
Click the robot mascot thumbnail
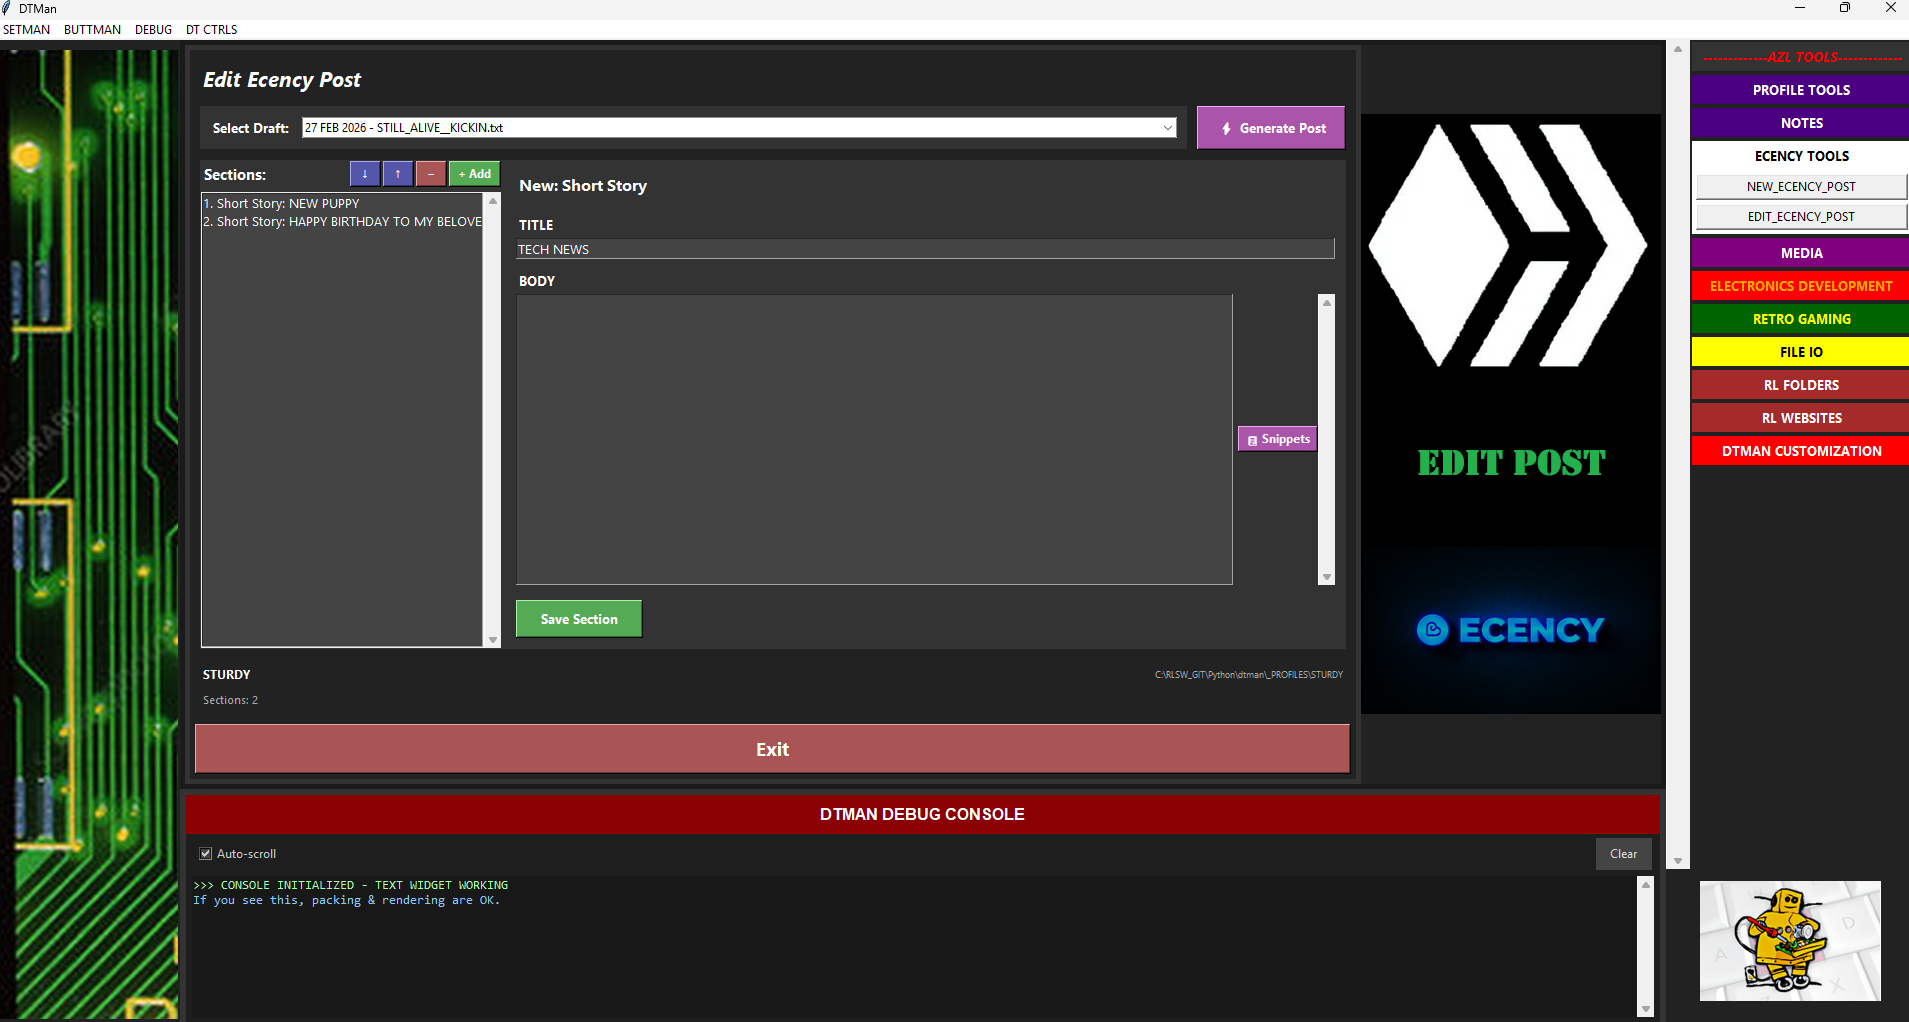(1790, 941)
